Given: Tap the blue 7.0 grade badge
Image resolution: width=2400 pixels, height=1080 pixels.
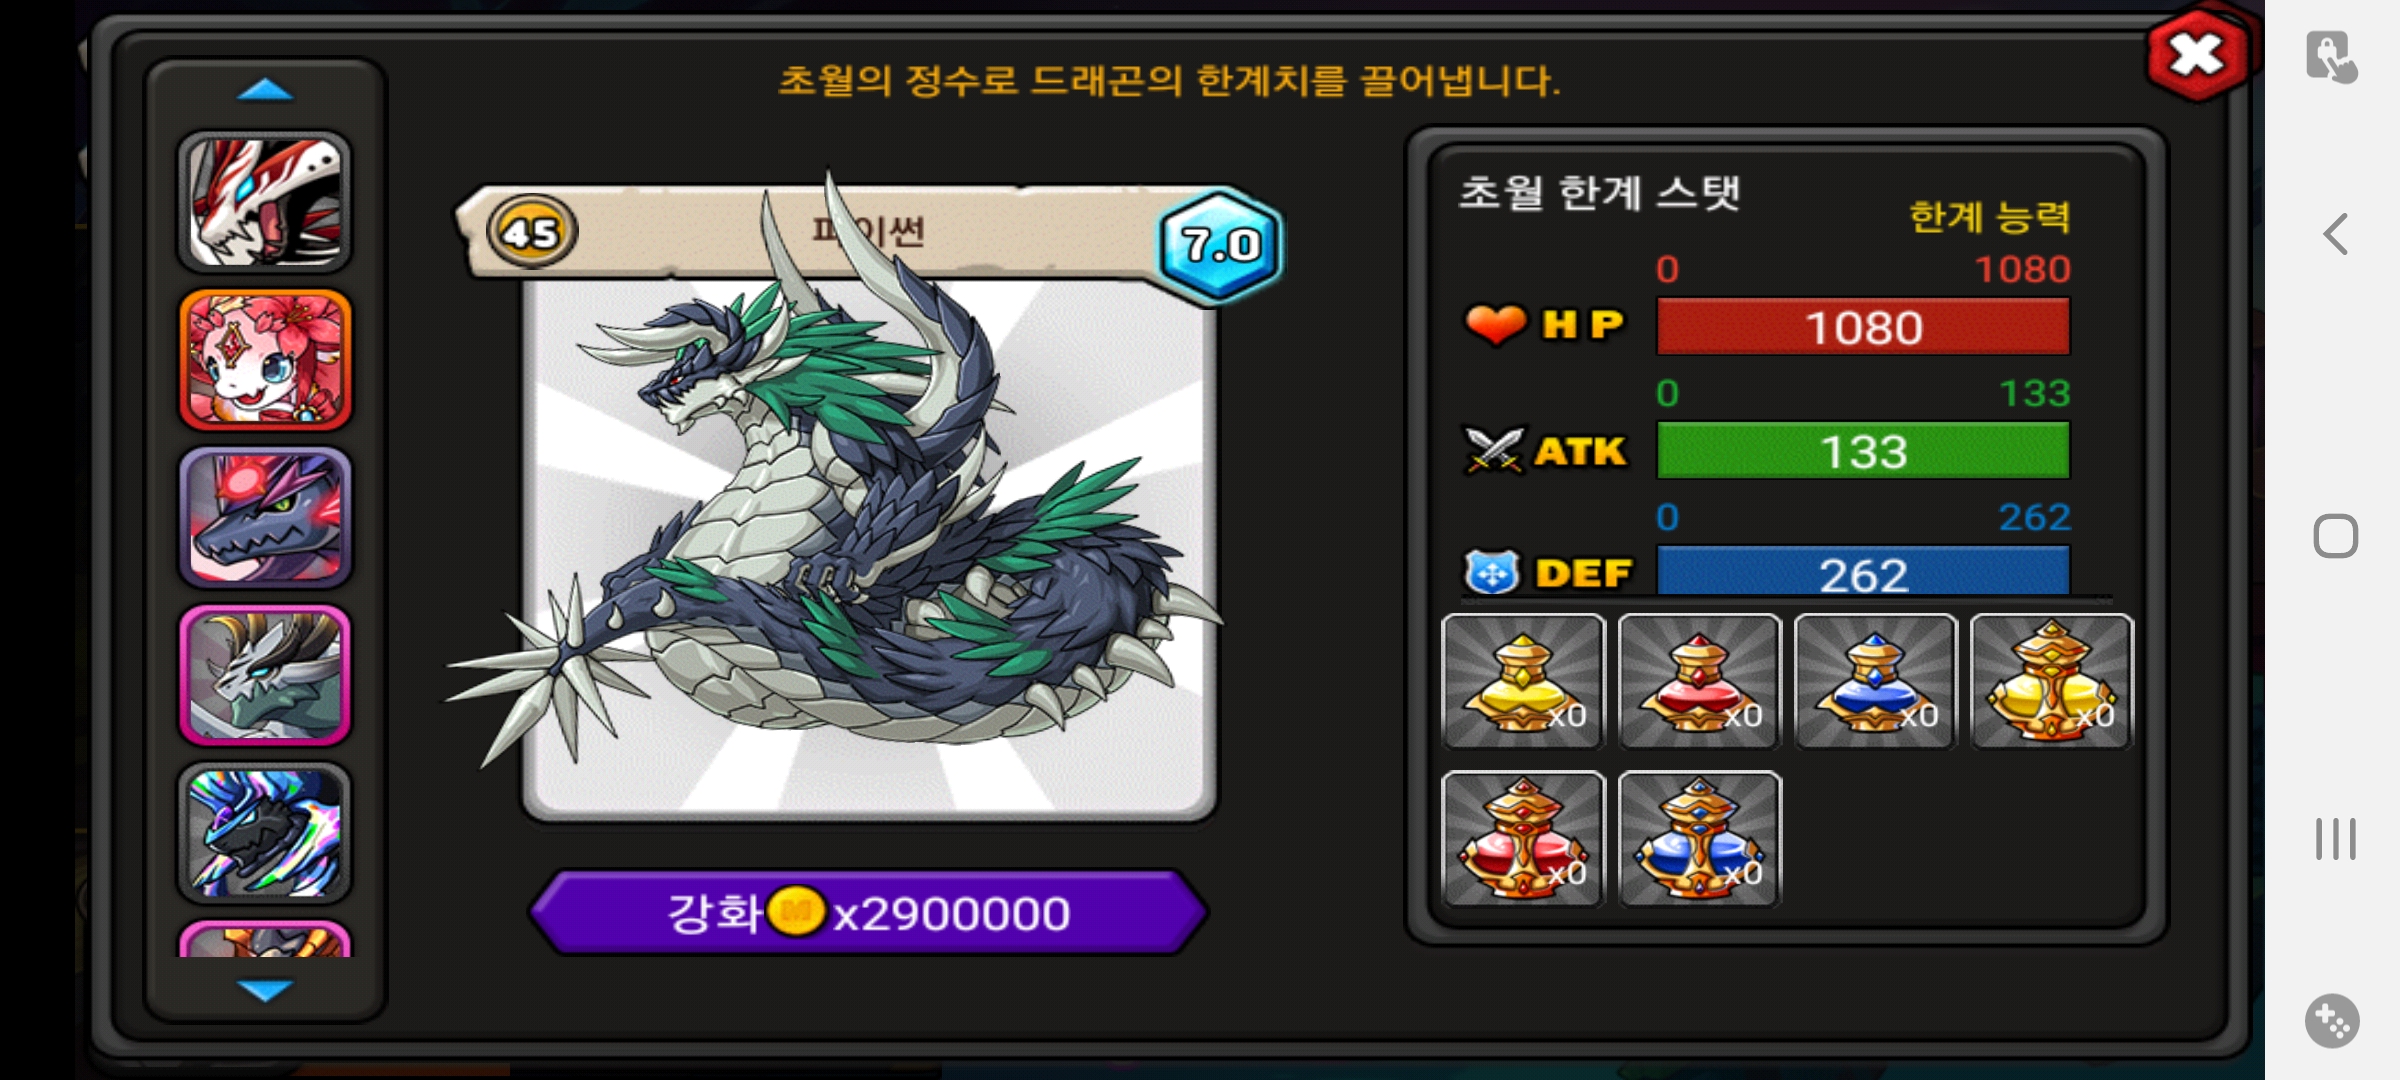Looking at the screenshot, I should pos(1220,245).
